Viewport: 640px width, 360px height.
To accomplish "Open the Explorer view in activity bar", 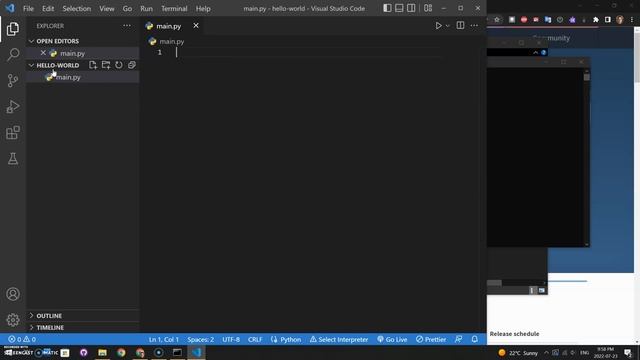I will click(13, 29).
